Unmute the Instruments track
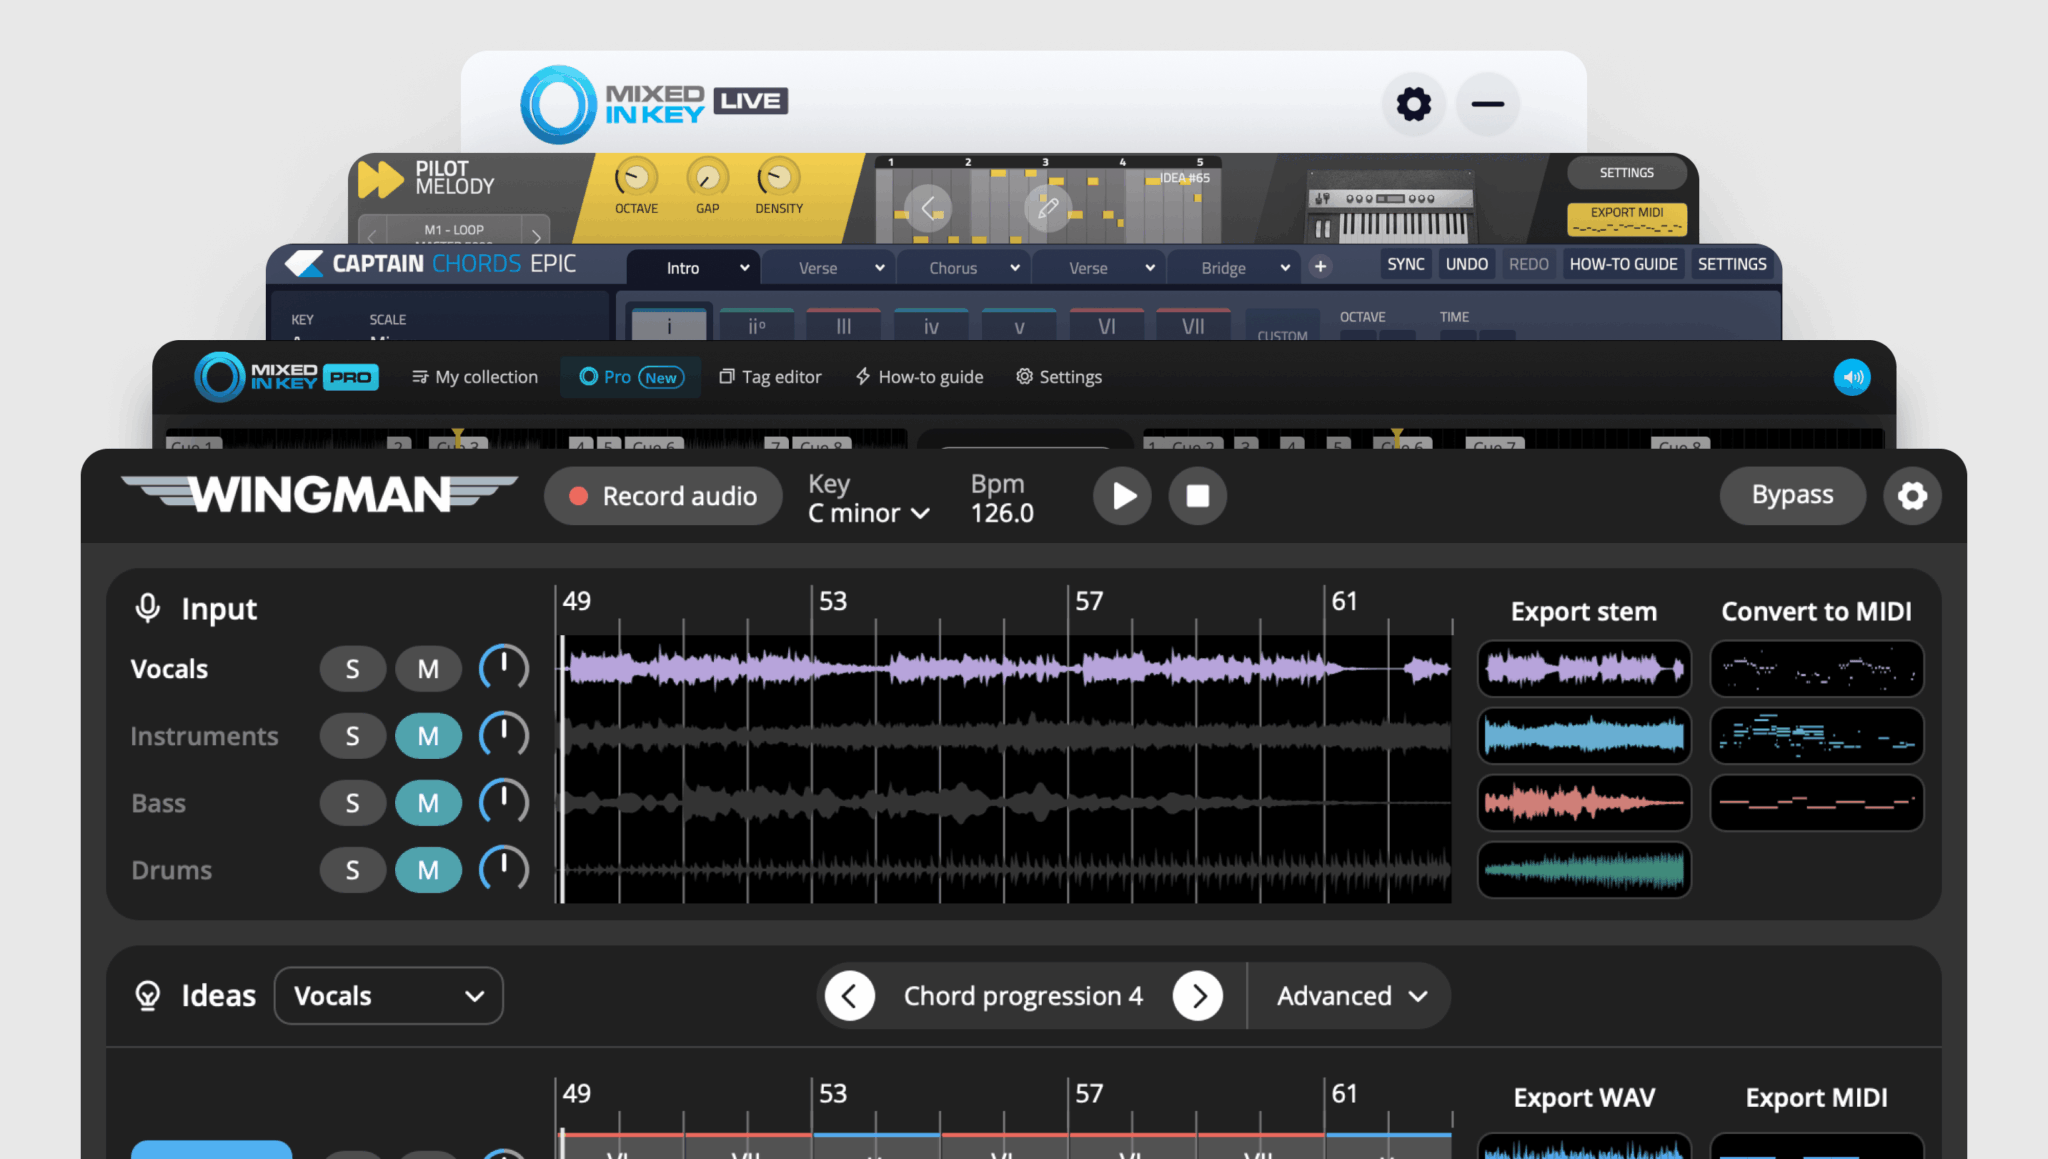The width and height of the screenshot is (2048, 1159). click(x=428, y=736)
